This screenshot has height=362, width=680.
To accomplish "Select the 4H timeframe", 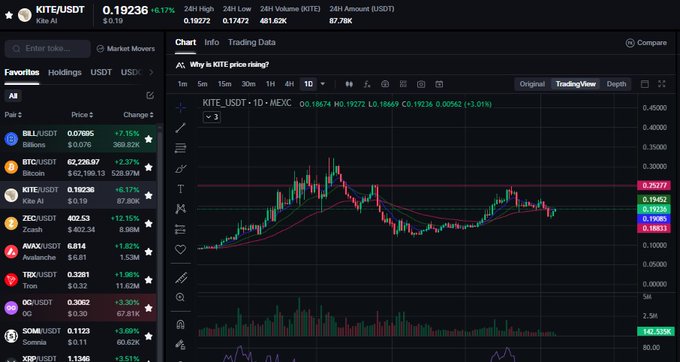I will 289,84.
